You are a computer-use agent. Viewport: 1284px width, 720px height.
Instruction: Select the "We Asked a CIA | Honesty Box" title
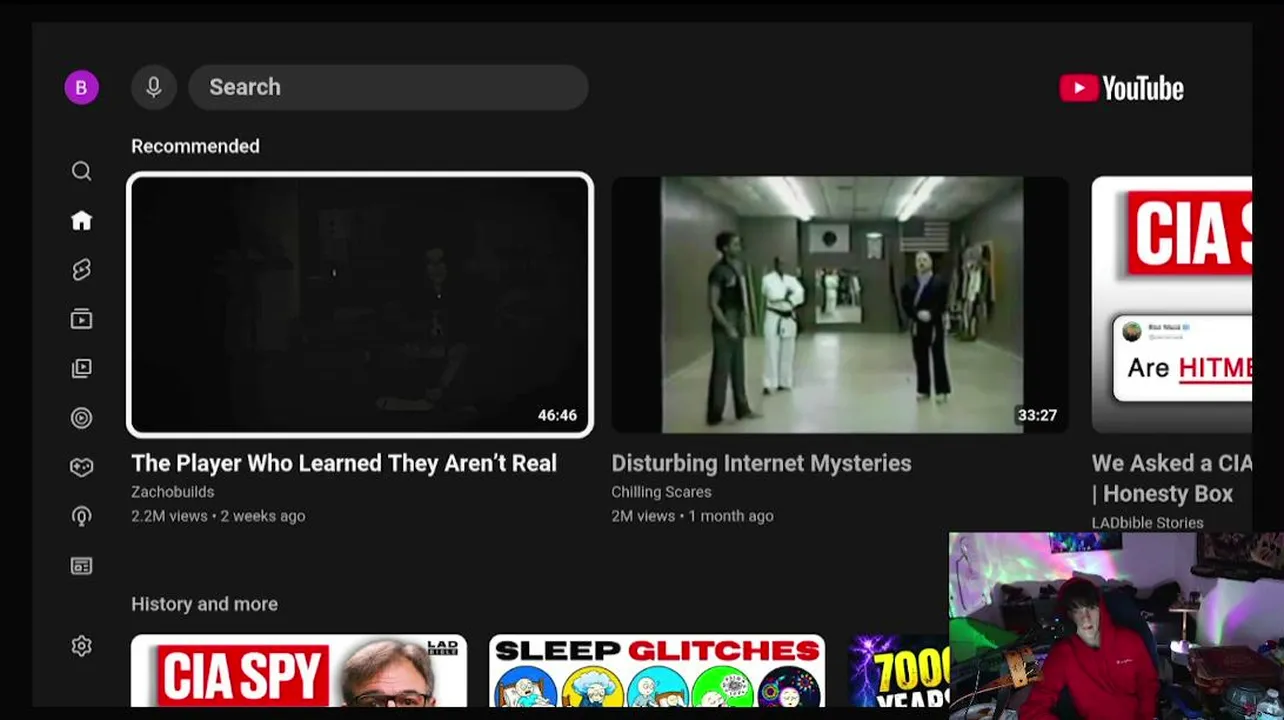click(x=1172, y=478)
